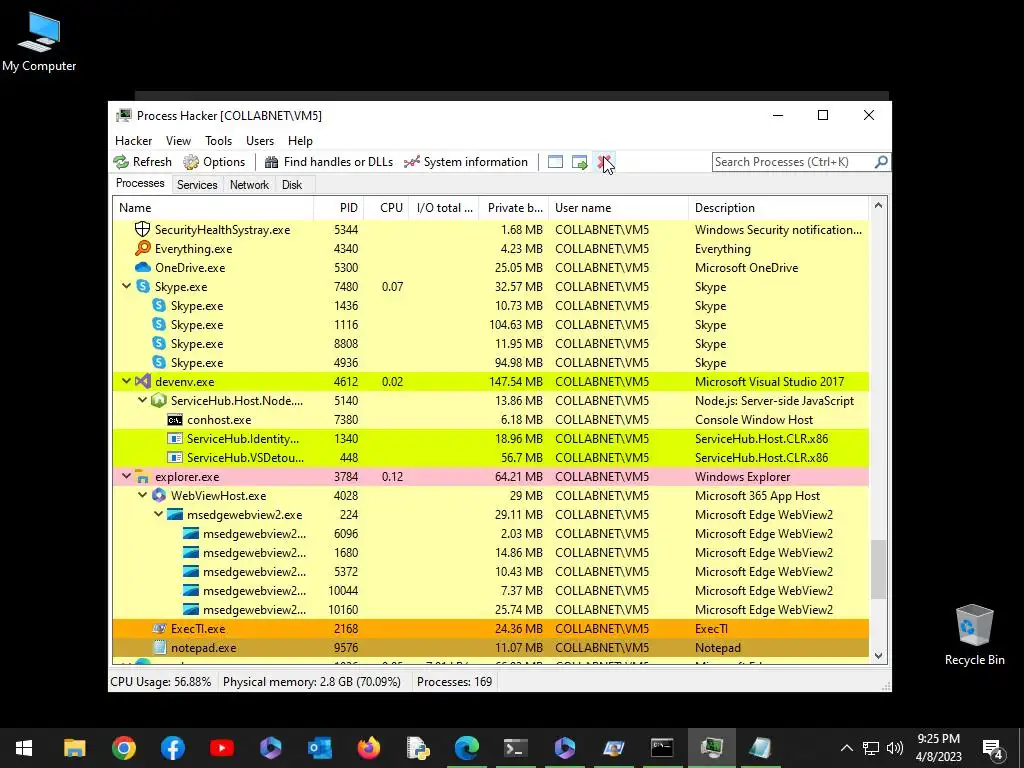Click Skype icon of PID 1116 row
The image size is (1024, 768).
tap(159, 324)
